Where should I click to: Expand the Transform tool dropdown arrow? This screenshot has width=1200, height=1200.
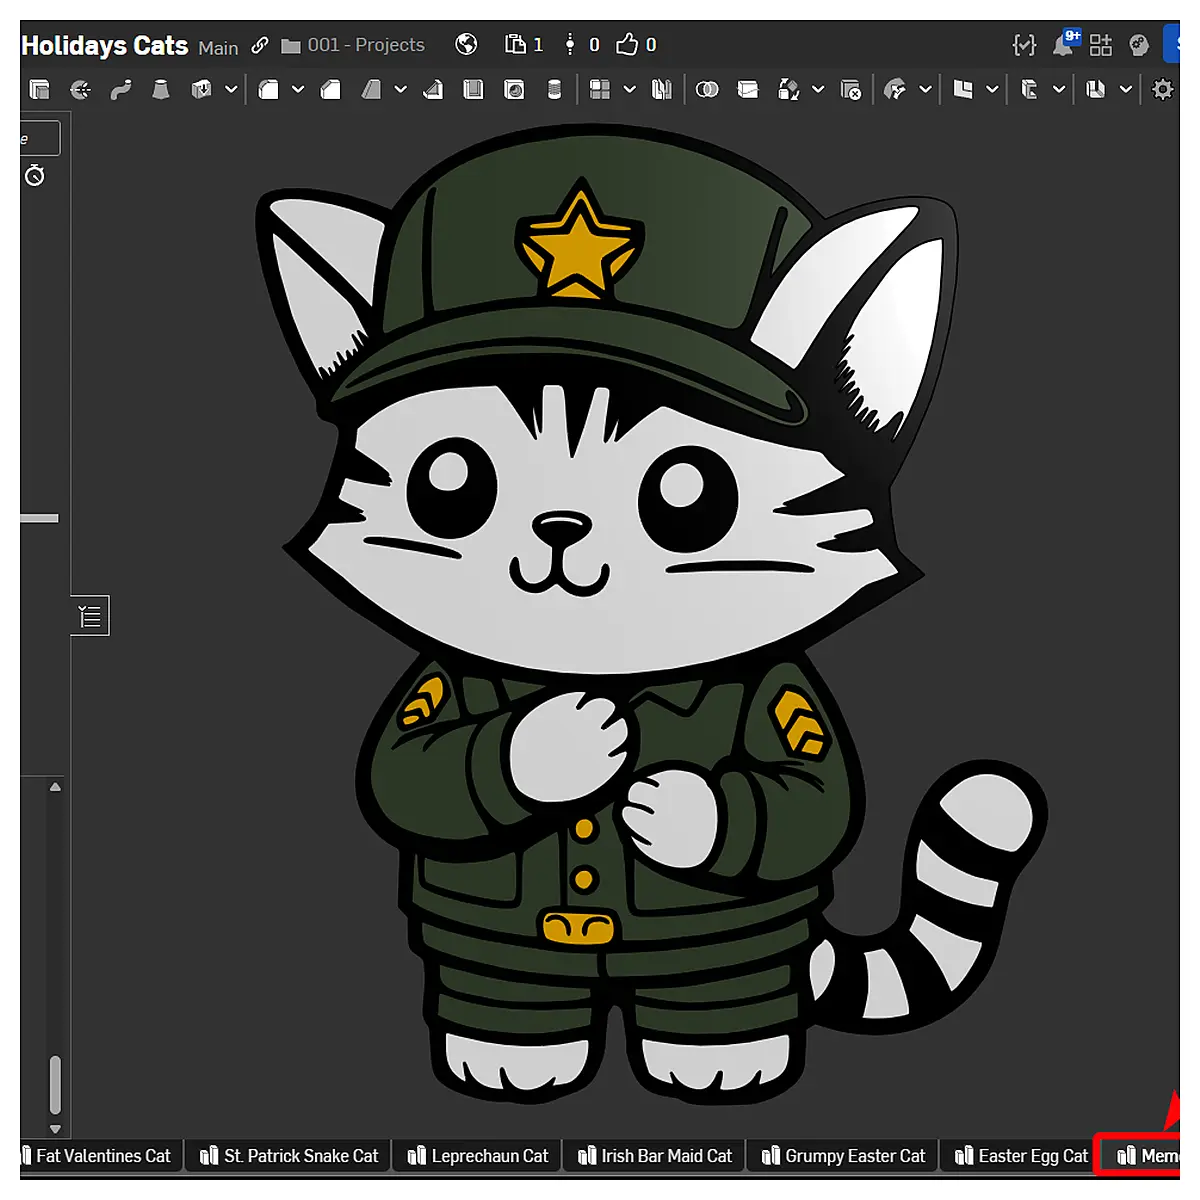[x=818, y=90]
